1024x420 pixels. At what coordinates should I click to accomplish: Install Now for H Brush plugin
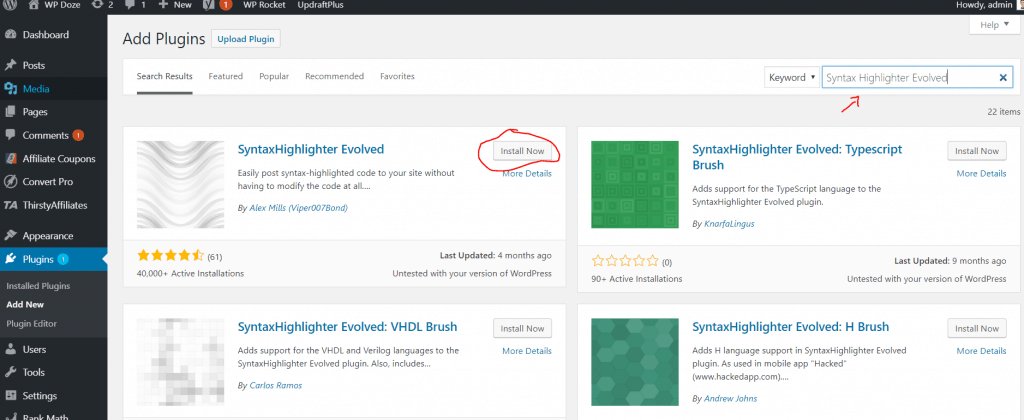tap(976, 329)
